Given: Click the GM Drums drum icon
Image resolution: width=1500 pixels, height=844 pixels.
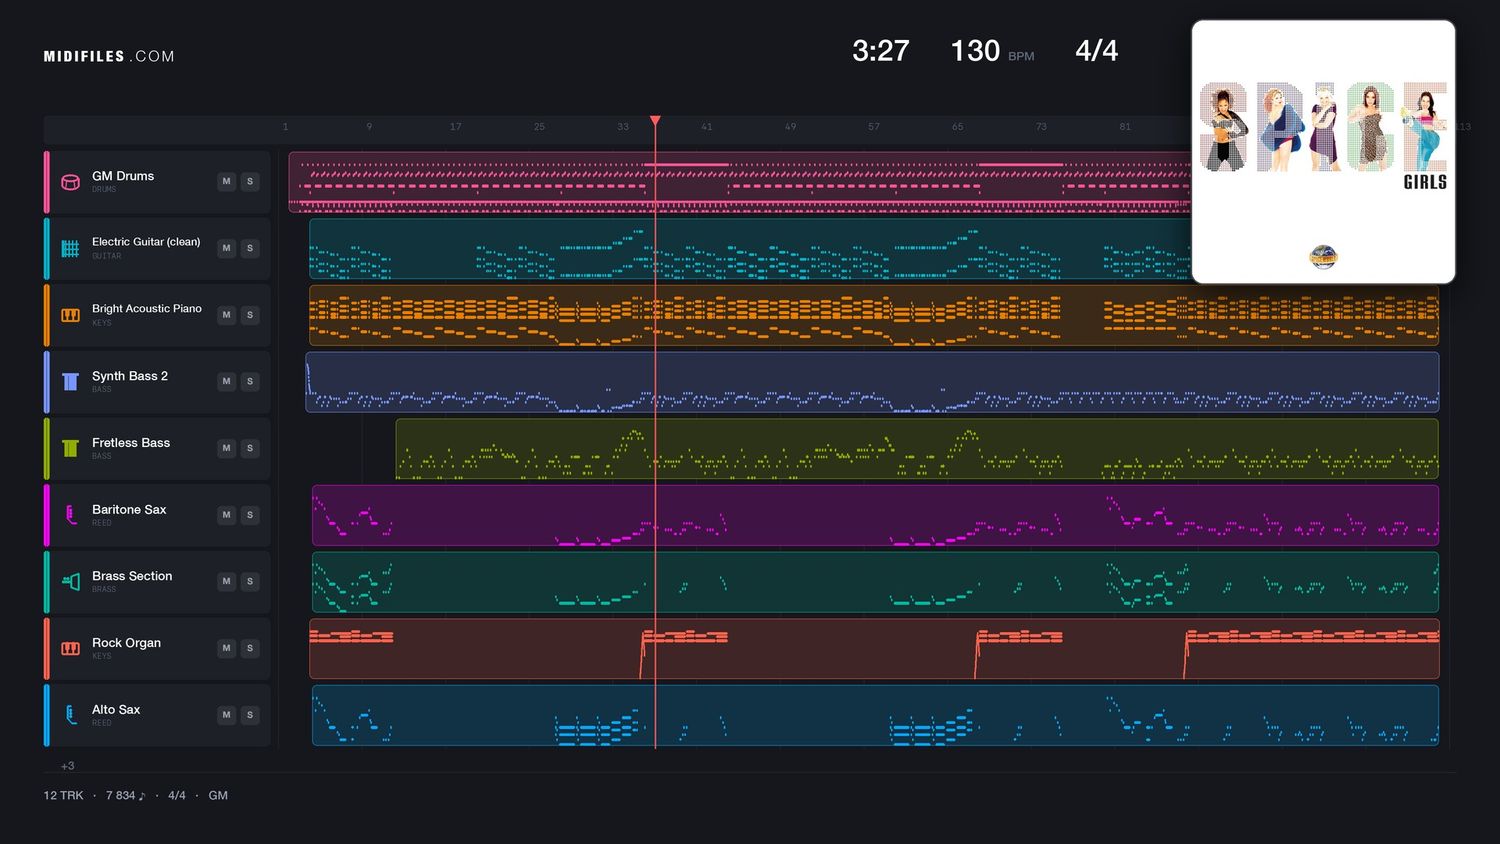Looking at the screenshot, I should coord(70,182).
